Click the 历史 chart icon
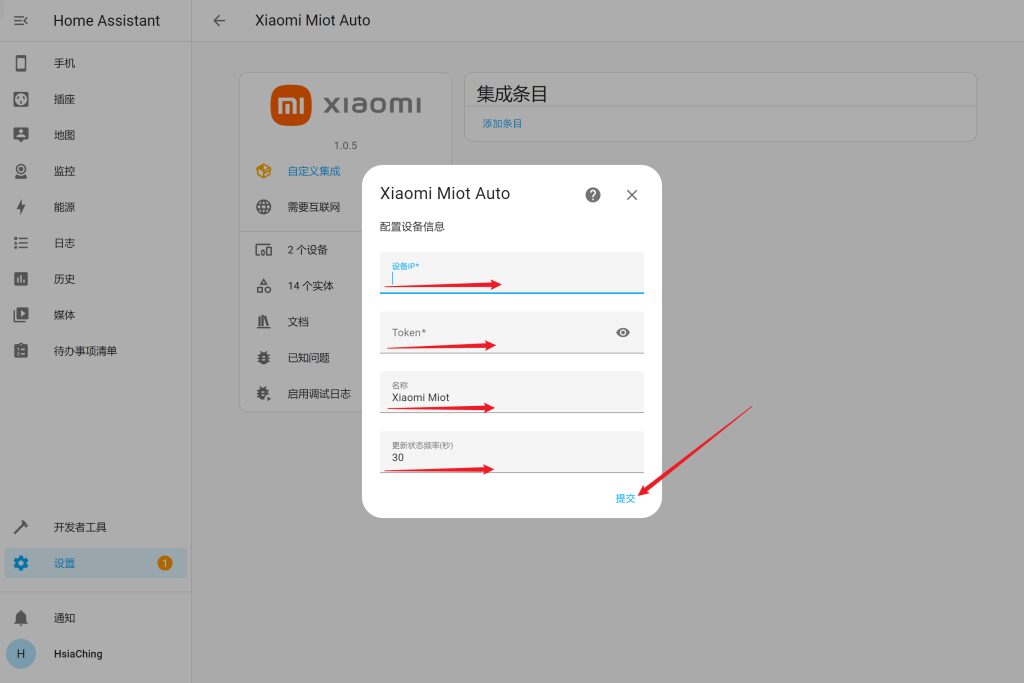1024x683 pixels. pyautogui.click(x=21, y=279)
